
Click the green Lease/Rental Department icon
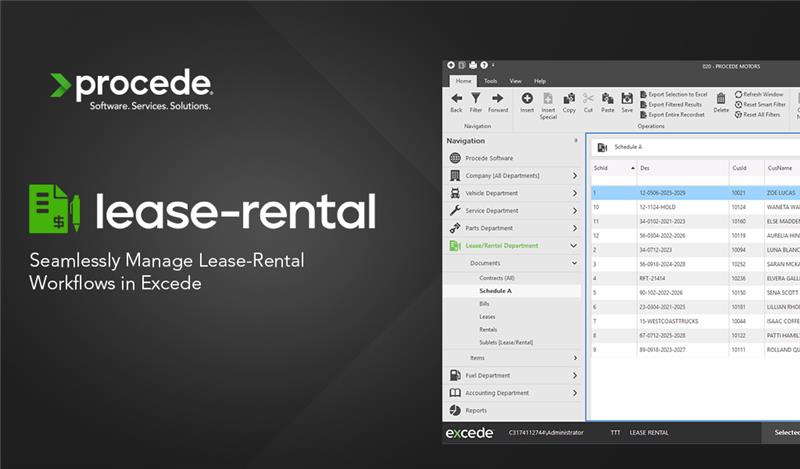(455, 245)
